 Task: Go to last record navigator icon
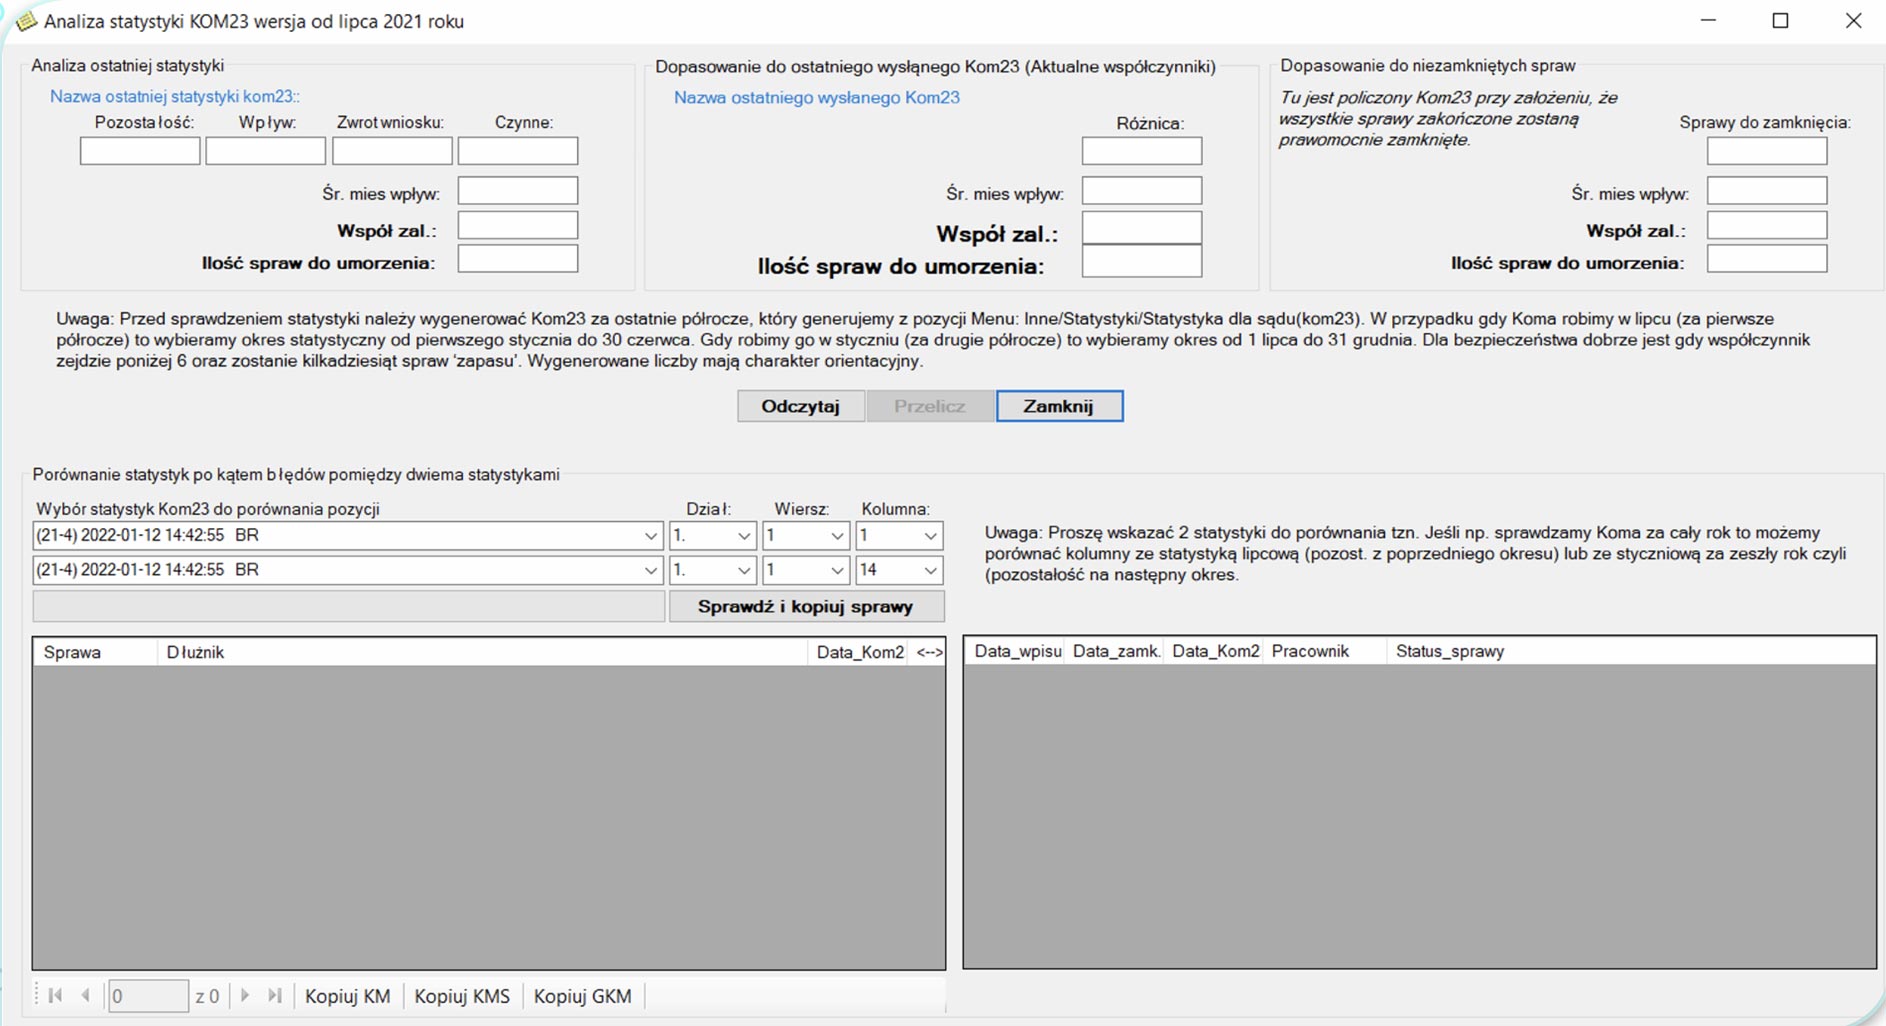click(275, 996)
